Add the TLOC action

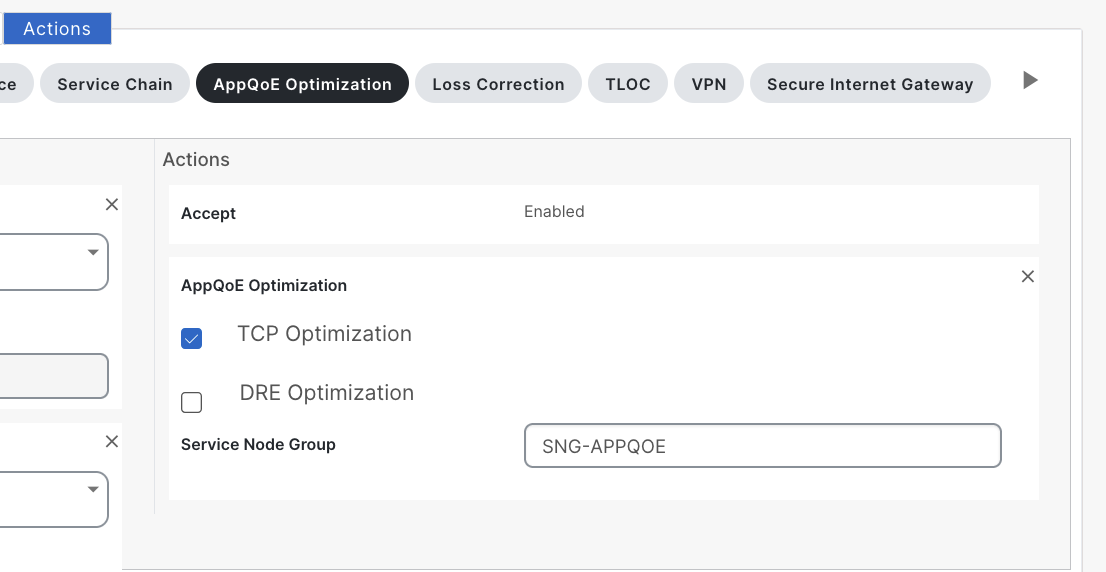click(628, 84)
